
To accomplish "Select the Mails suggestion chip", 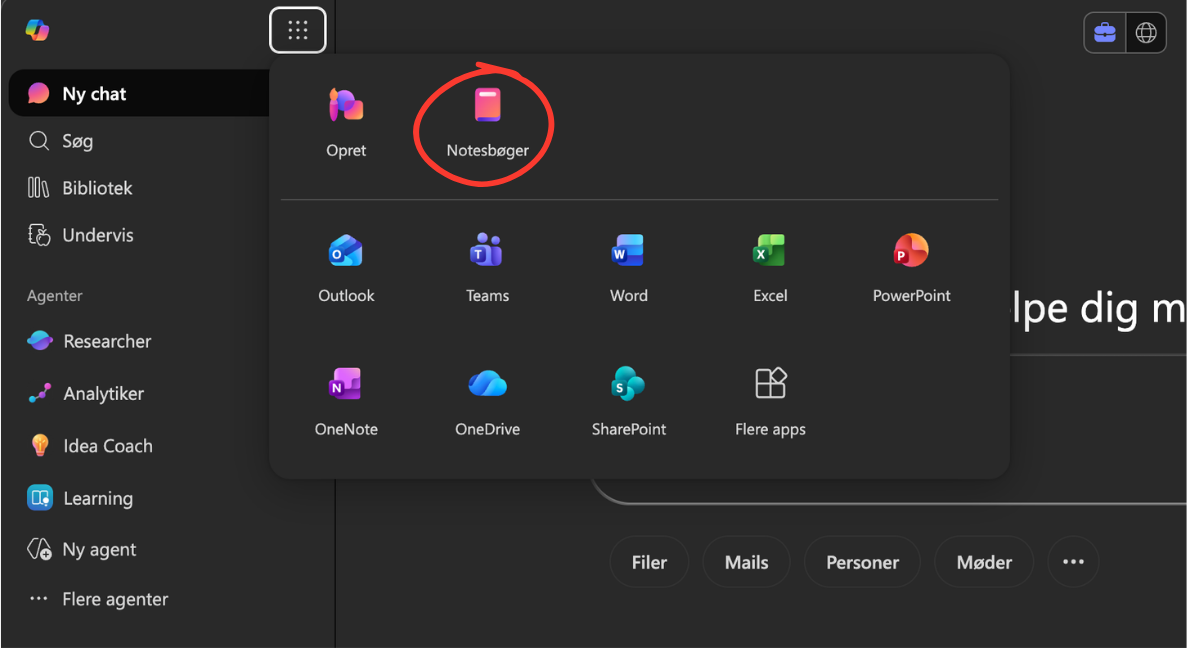I will [746, 562].
